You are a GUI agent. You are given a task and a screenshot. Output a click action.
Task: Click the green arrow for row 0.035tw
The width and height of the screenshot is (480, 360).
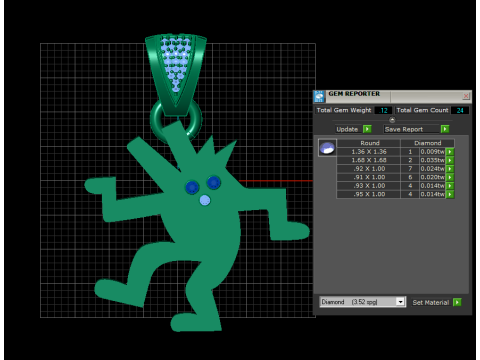450,160
